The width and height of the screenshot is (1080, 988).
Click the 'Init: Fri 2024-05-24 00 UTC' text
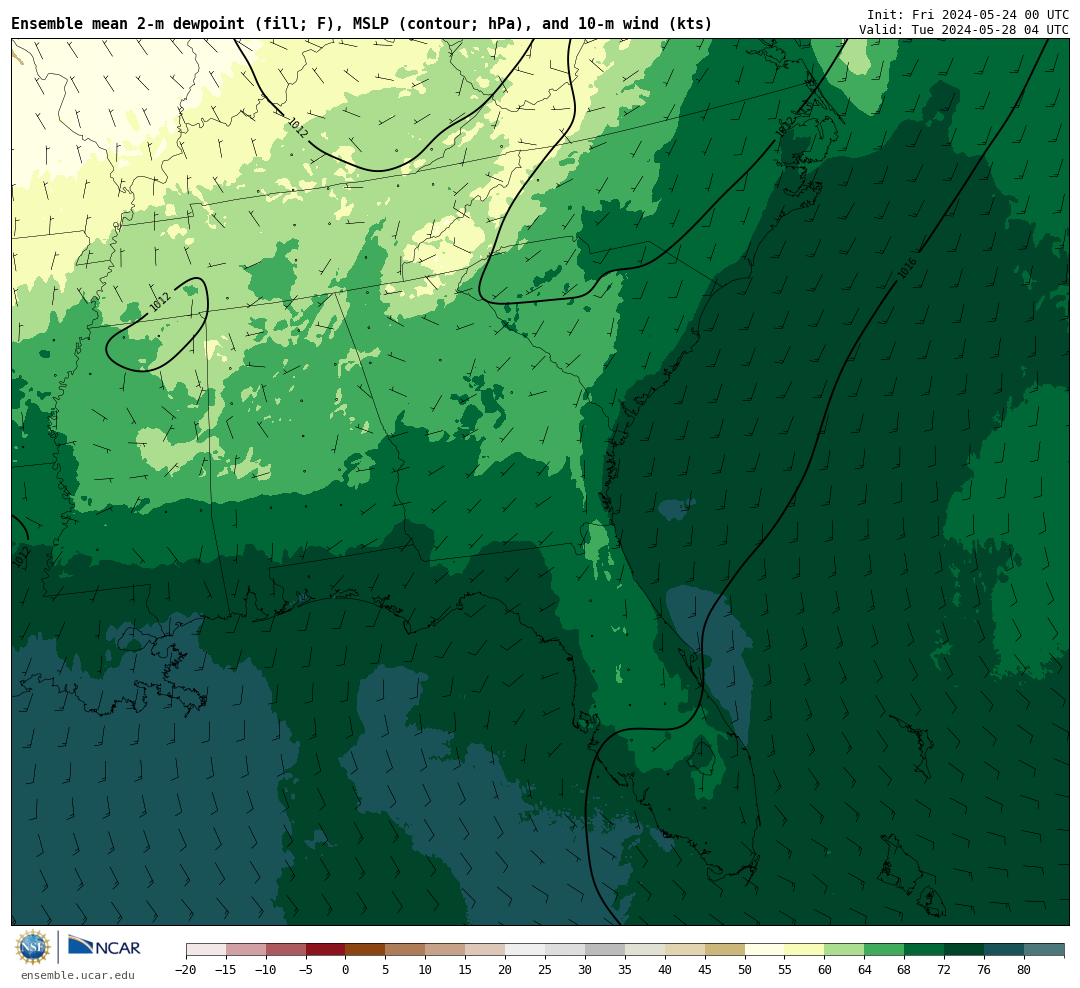coord(968,14)
